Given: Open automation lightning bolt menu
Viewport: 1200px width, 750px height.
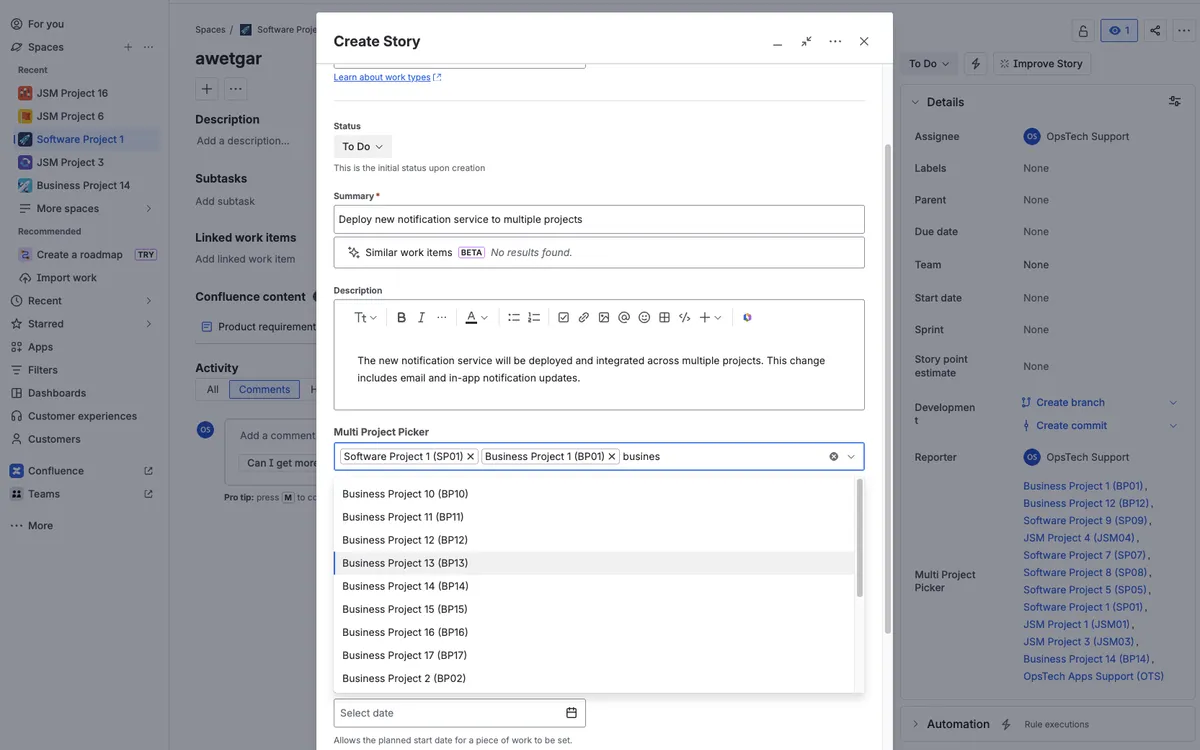Looking at the screenshot, I should pyautogui.click(x=976, y=63).
